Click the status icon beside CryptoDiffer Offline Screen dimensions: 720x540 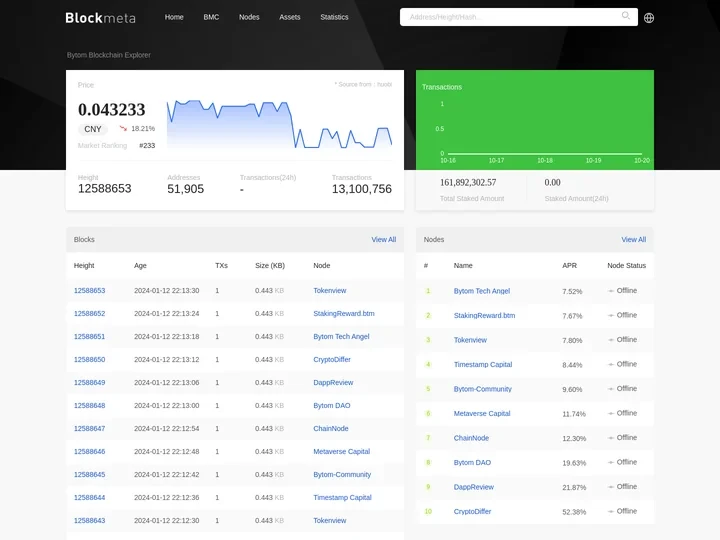click(611, 511)
